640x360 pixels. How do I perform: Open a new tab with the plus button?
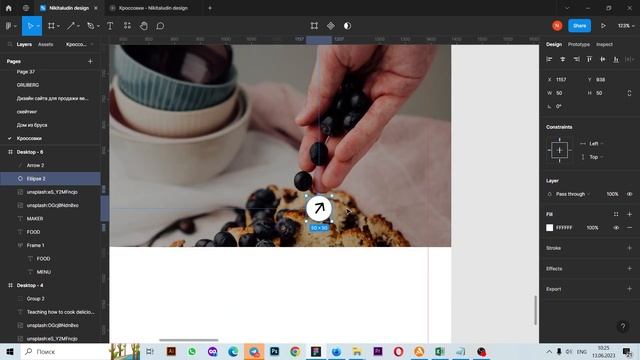210,8
